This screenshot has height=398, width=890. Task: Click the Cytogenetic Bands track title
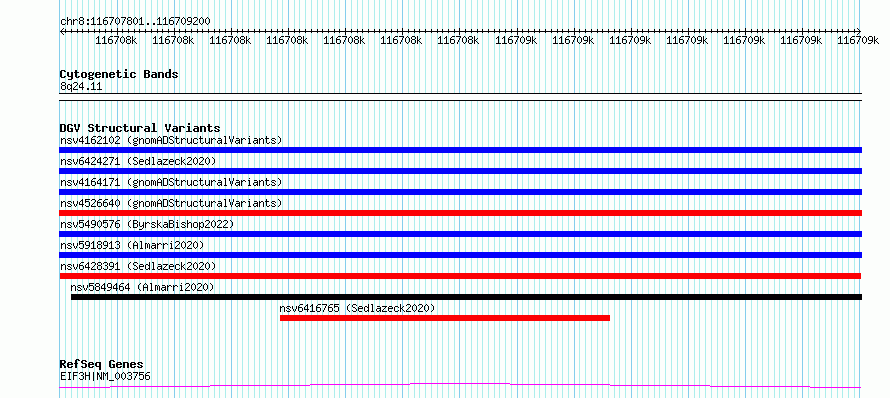tap(119, 74)
